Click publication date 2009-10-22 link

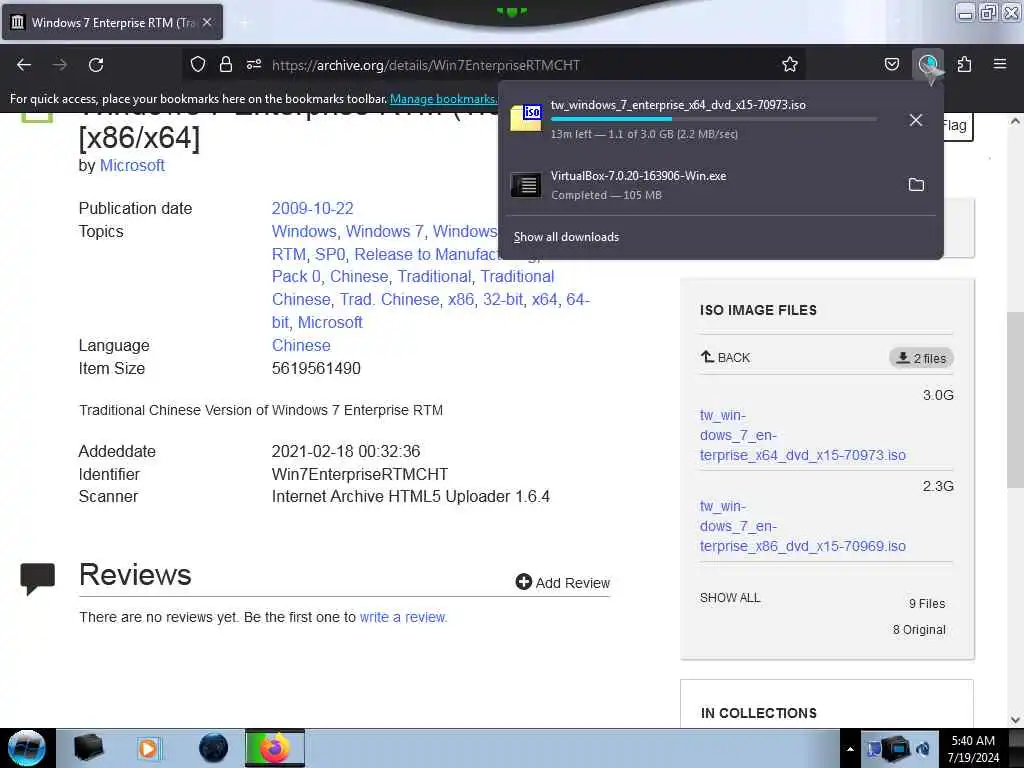[x=312, y=208]
